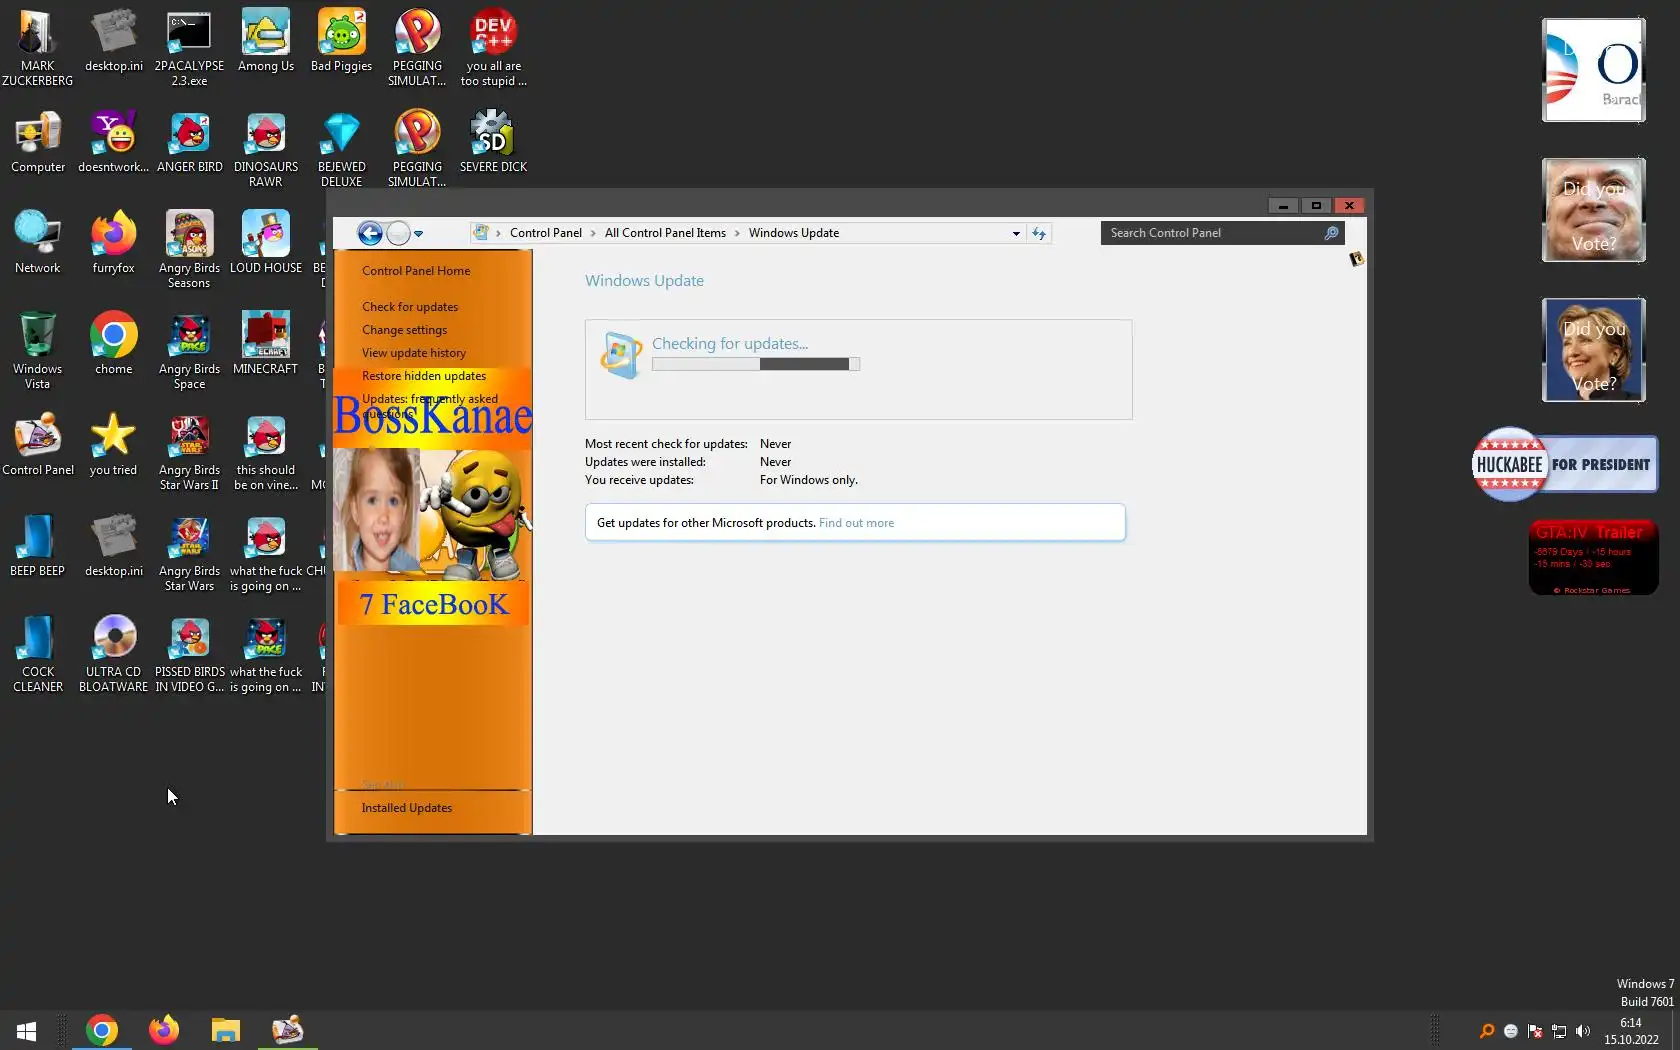
Task: Select the SEVERE DICK desktop icon
Action: click(493, 142)
